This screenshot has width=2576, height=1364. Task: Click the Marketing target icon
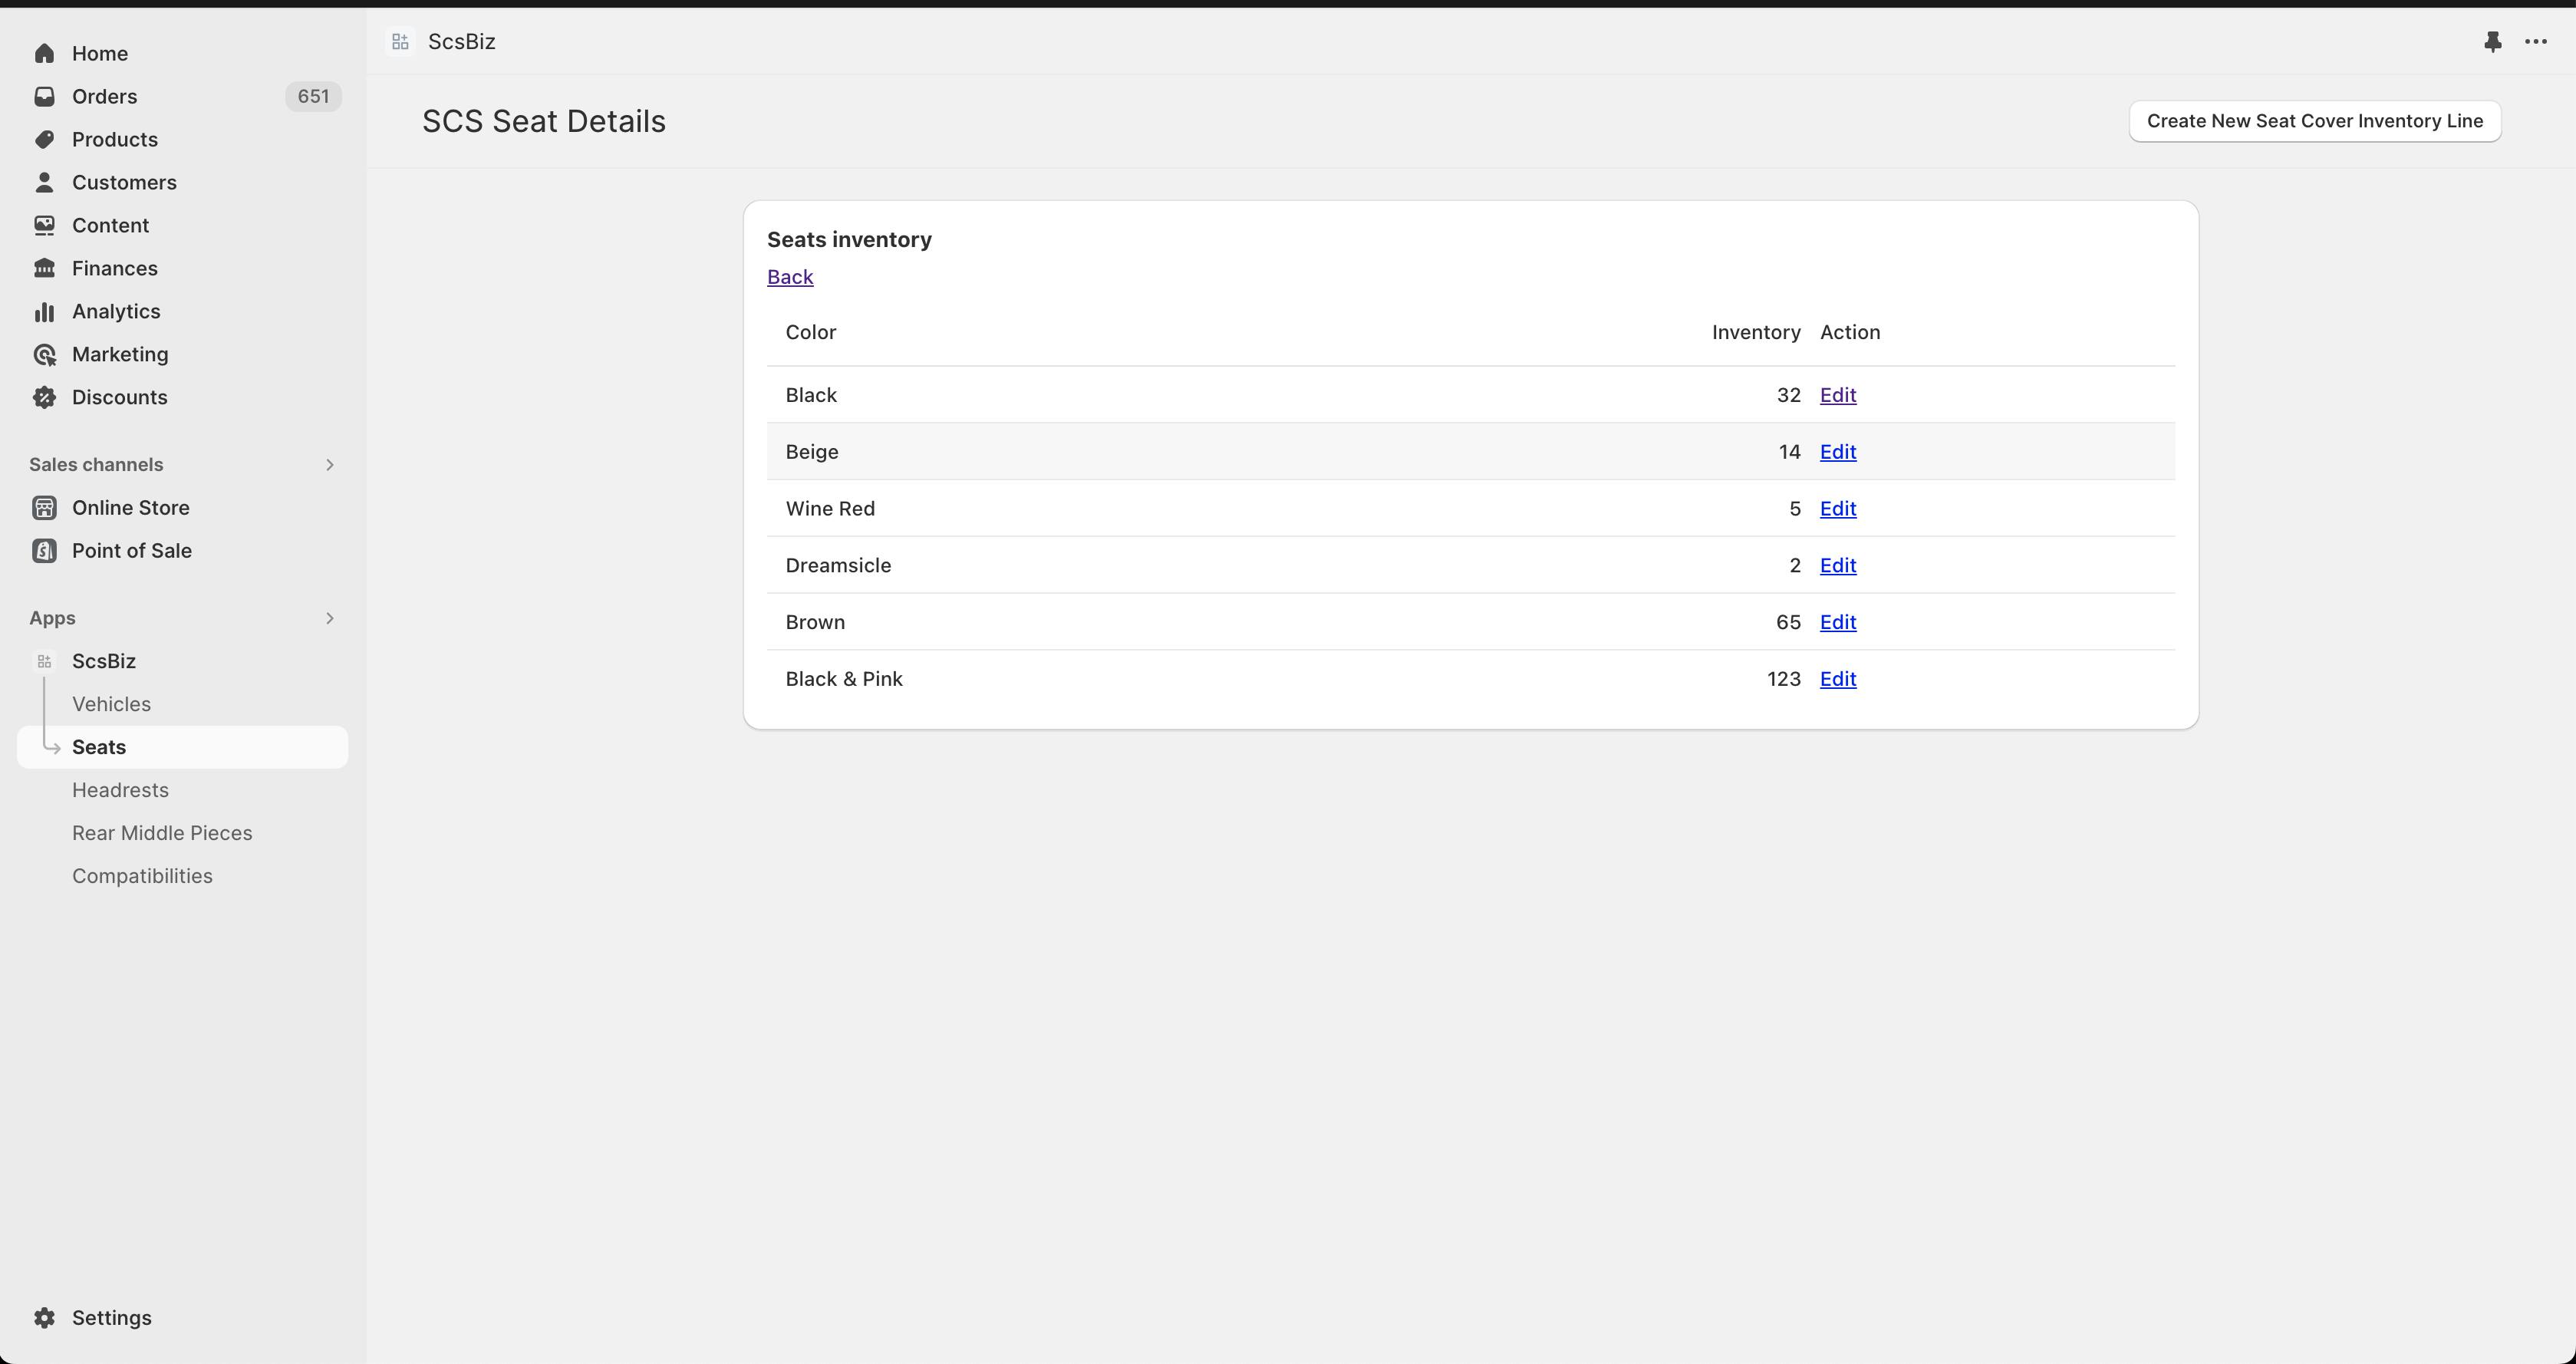pyautogui.click(x=44, y=354)
